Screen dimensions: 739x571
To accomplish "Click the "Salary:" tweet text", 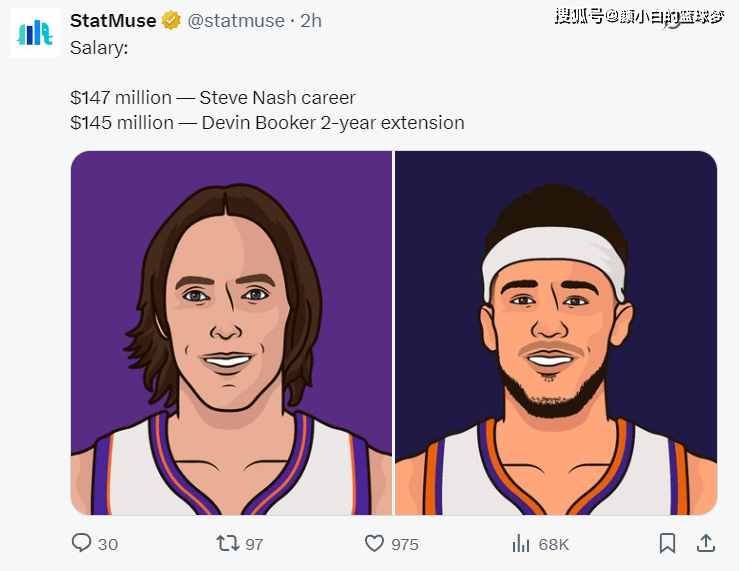I will (99, 47).
